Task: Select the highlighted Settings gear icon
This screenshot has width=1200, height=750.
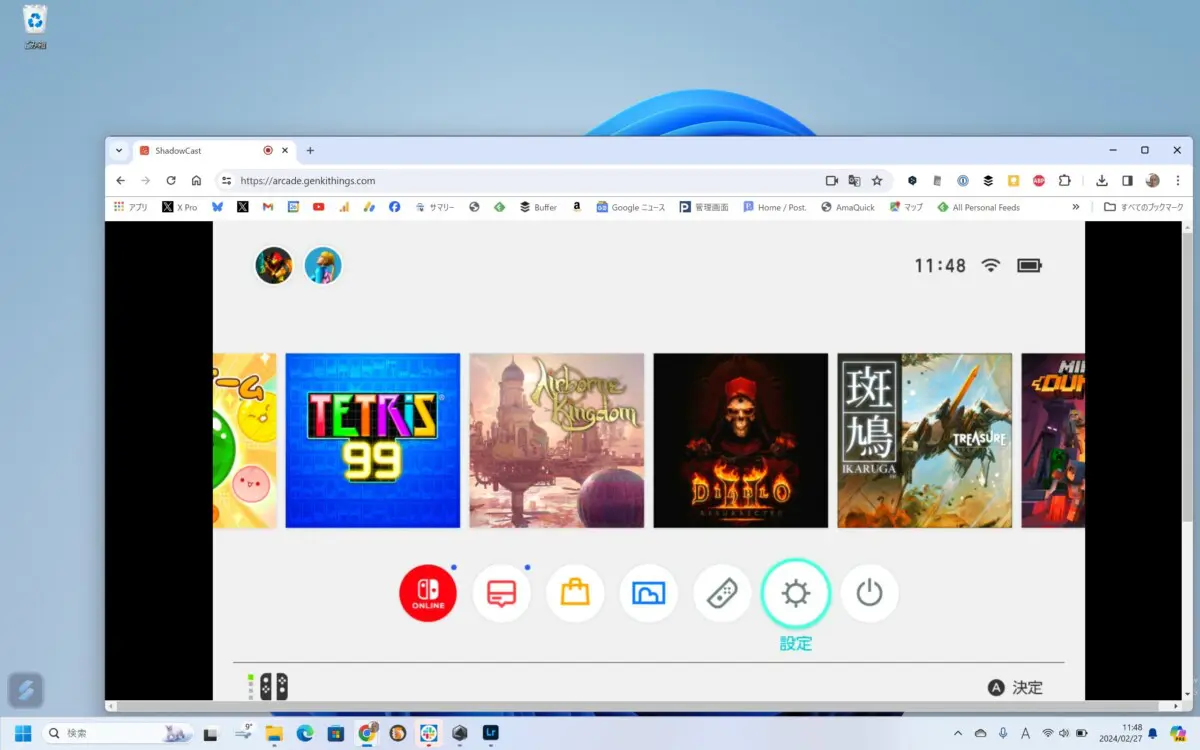Action: pyautogui.click(x=796, y=593)
